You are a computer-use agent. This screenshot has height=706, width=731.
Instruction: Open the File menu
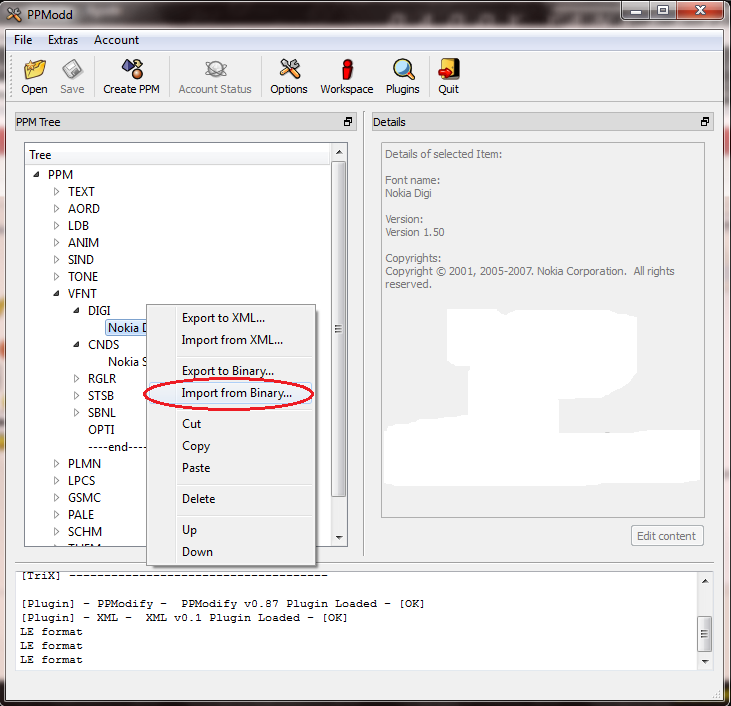pyautogui.click(x=23, y=40)
